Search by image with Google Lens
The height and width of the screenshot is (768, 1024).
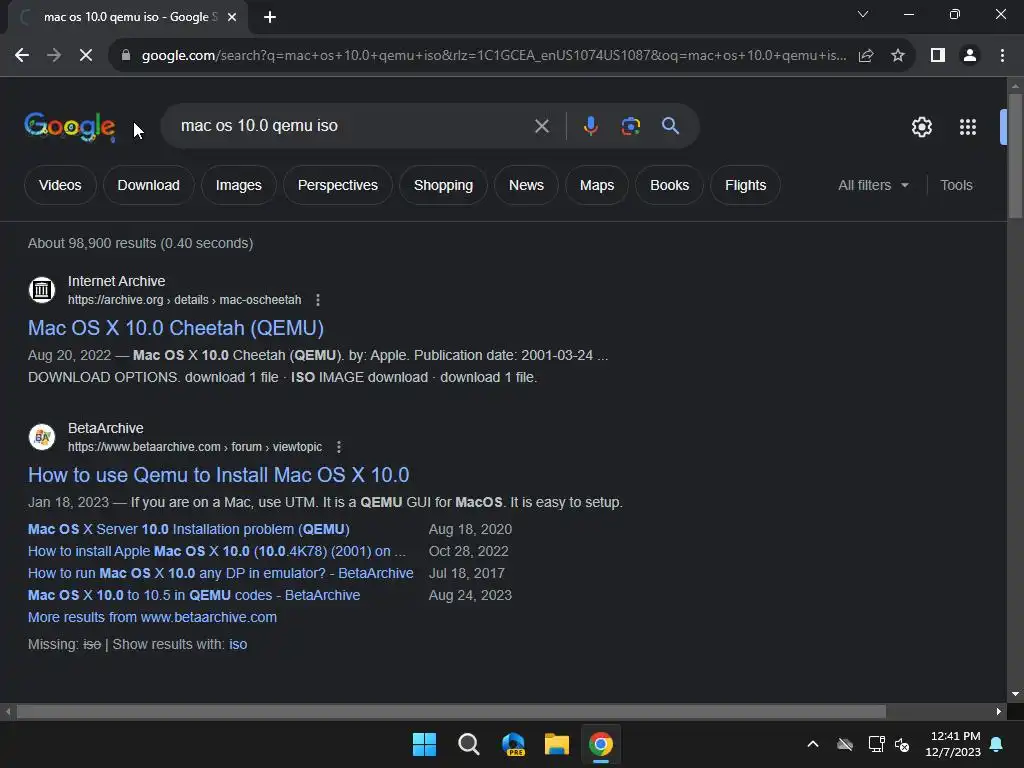click(x=630, y=126)
